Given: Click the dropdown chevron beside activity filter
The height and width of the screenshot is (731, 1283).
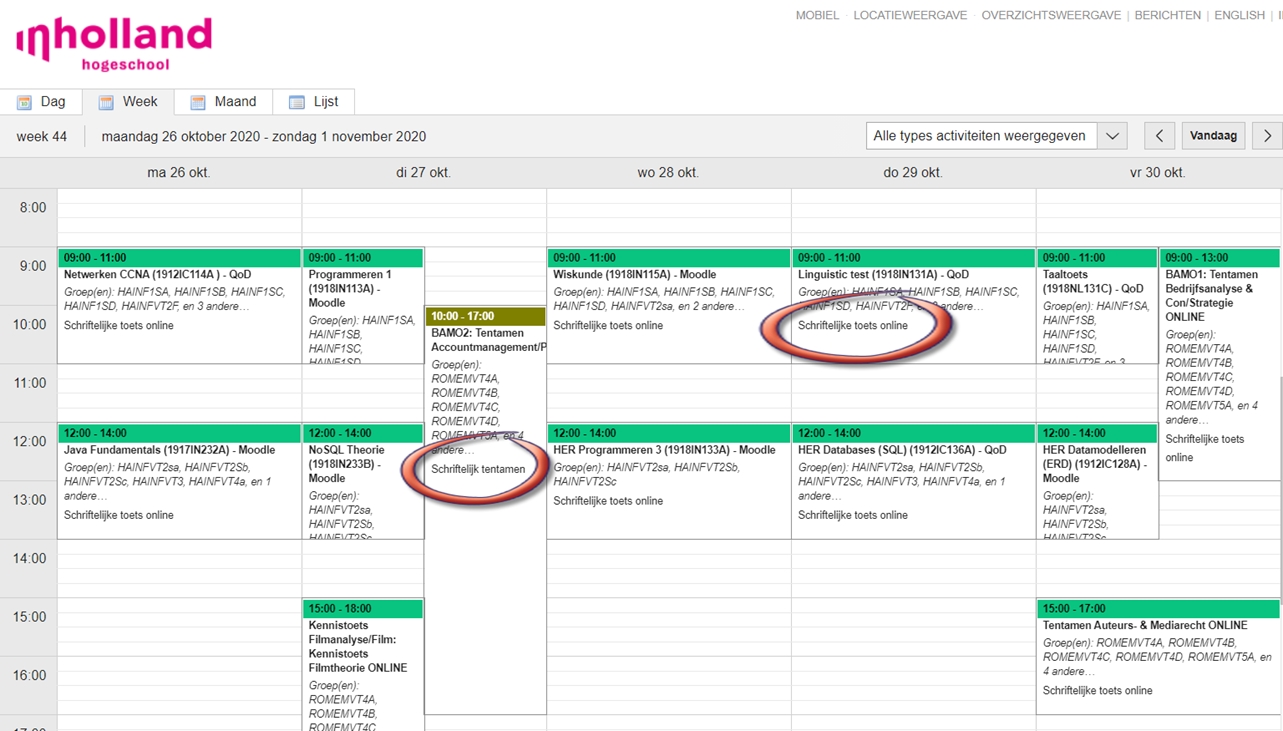Looking at the screenshot, I should (1112, 136).
